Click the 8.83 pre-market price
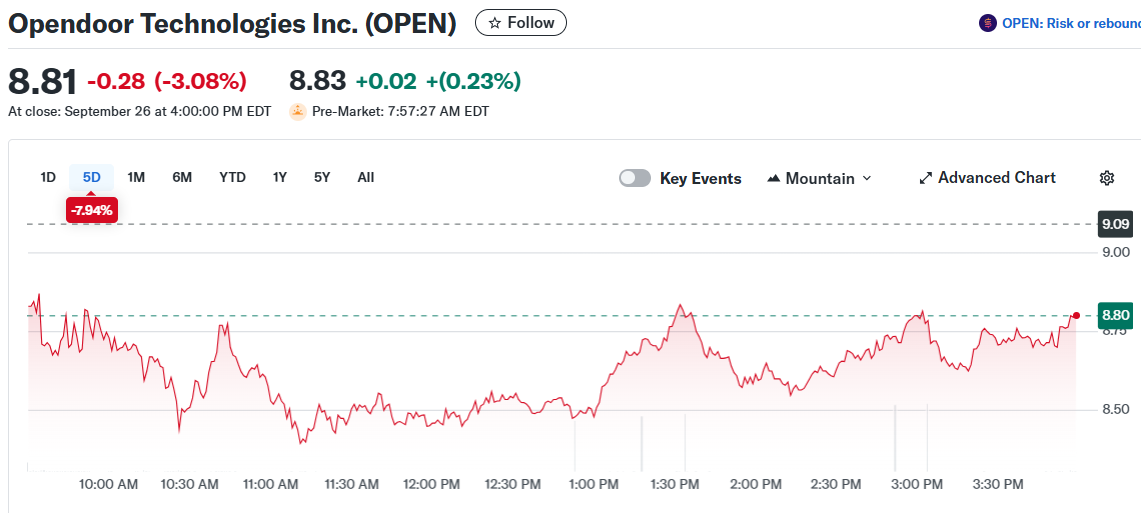The width and height of the screenshot is (1141, 513). point(317,81)
